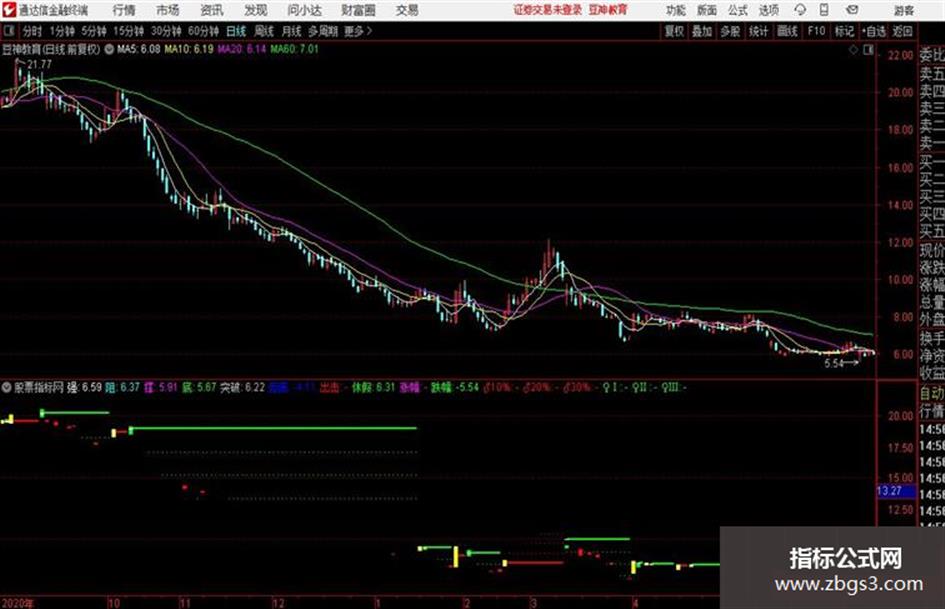Click the 休憩: 6.31 indicator value
The height and width of the screenshot is (609, 945).
pos(374,388)
